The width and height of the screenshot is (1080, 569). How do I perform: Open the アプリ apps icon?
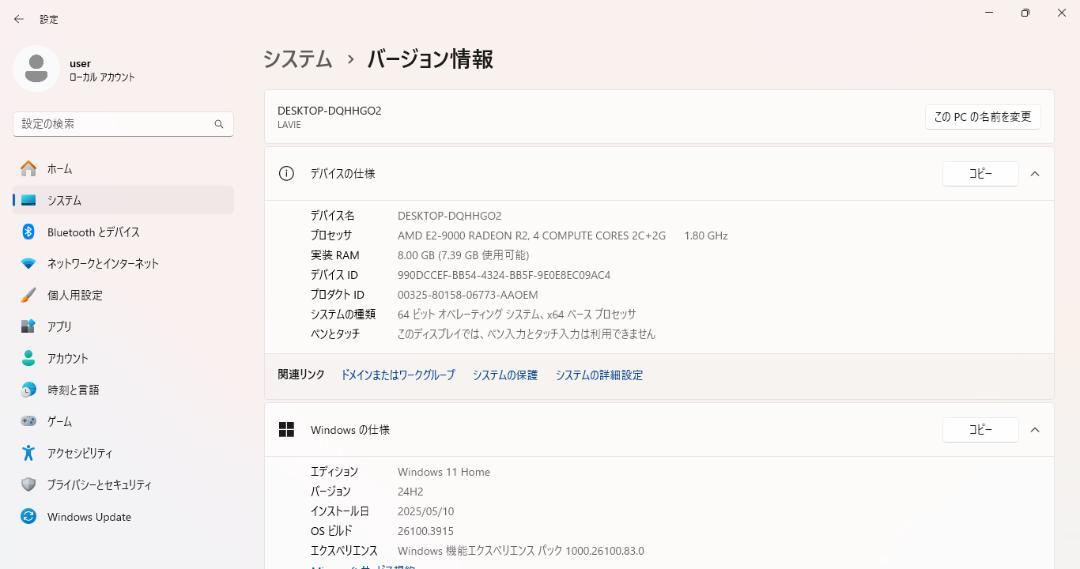28,326
